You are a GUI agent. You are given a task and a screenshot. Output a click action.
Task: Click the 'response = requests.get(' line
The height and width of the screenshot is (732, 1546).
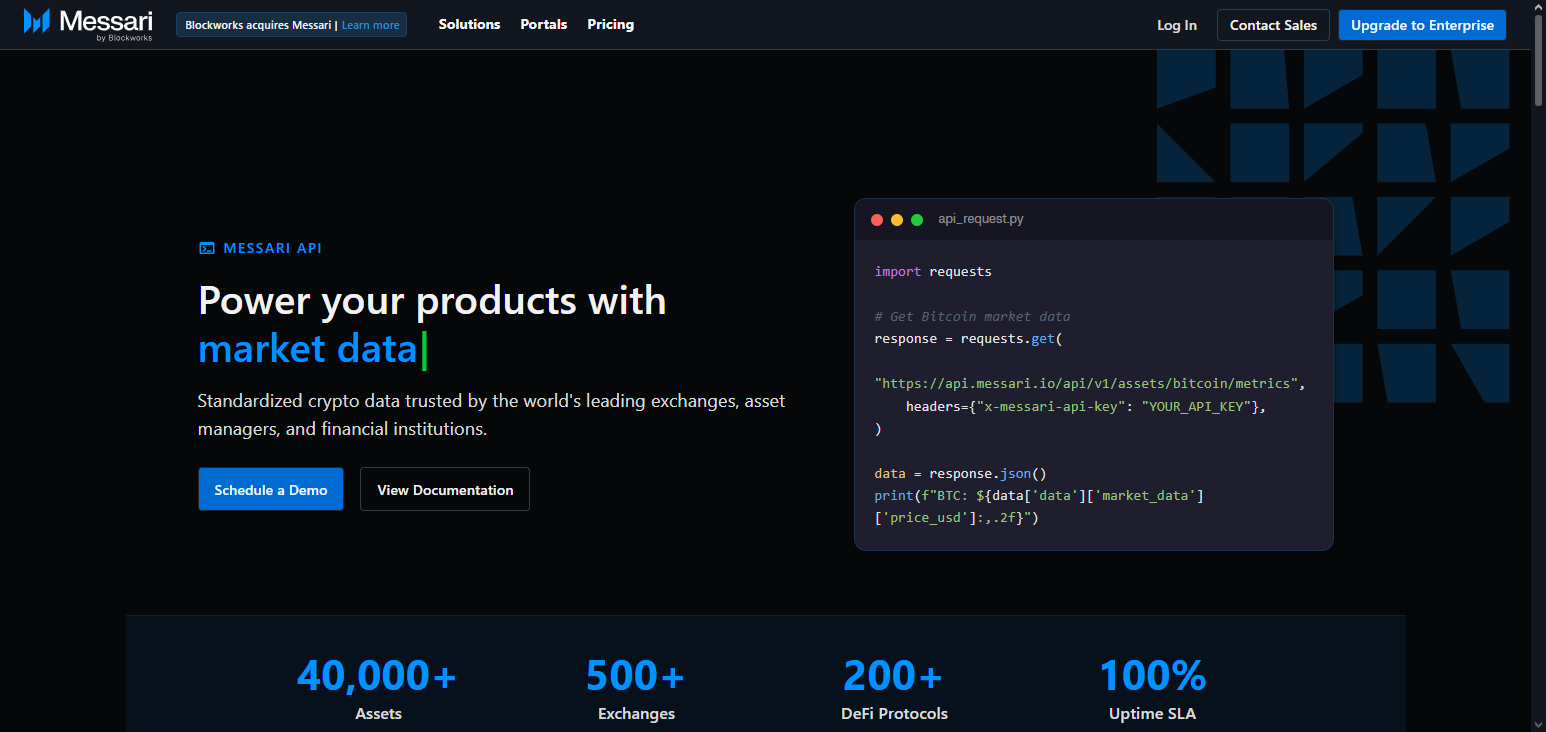pyautogui.click(x=968, y=338)
